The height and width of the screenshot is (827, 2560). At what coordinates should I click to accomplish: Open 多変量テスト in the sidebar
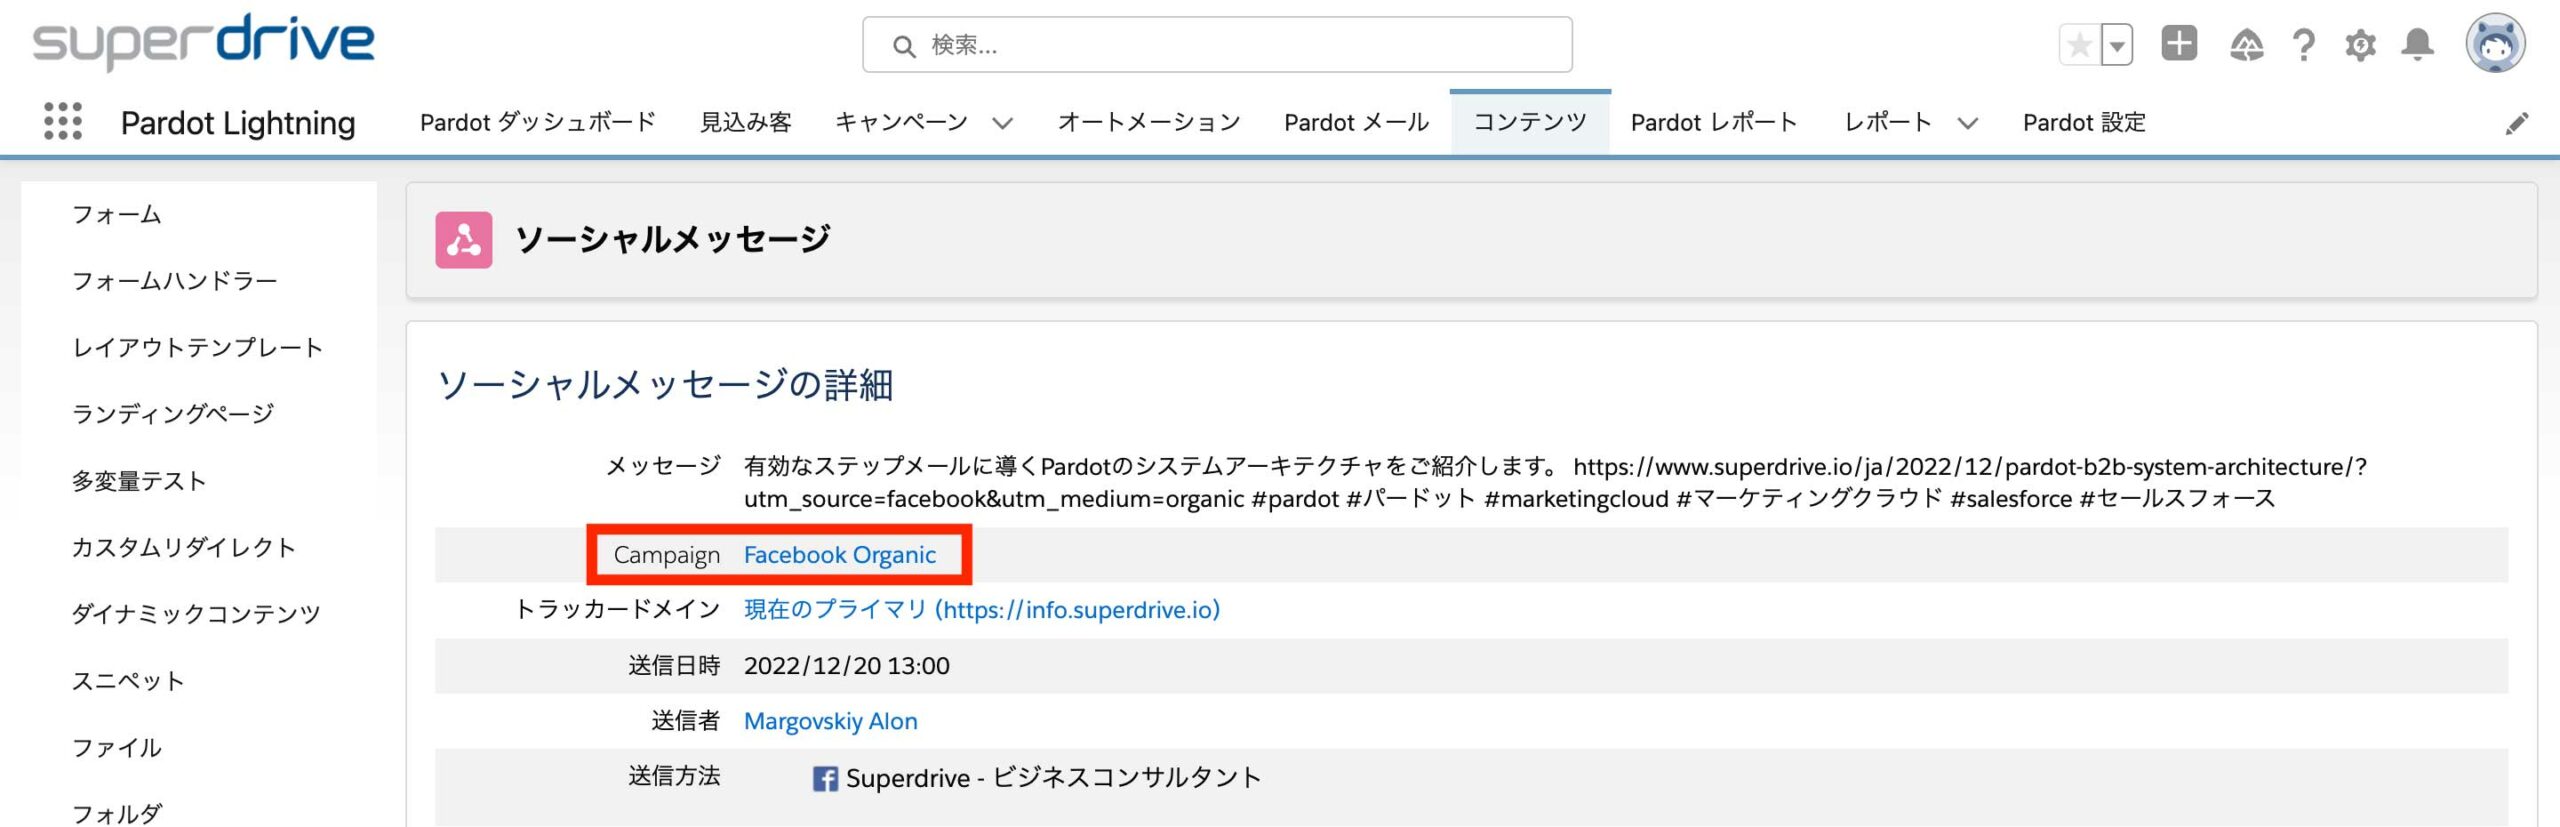point(138,481)
